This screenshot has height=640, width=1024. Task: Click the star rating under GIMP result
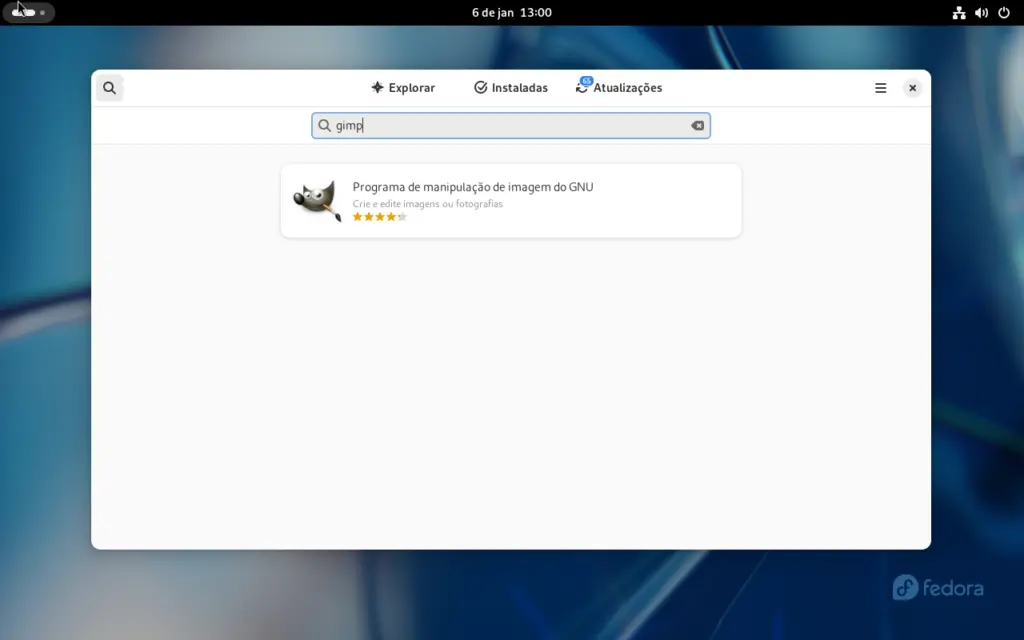379,216
